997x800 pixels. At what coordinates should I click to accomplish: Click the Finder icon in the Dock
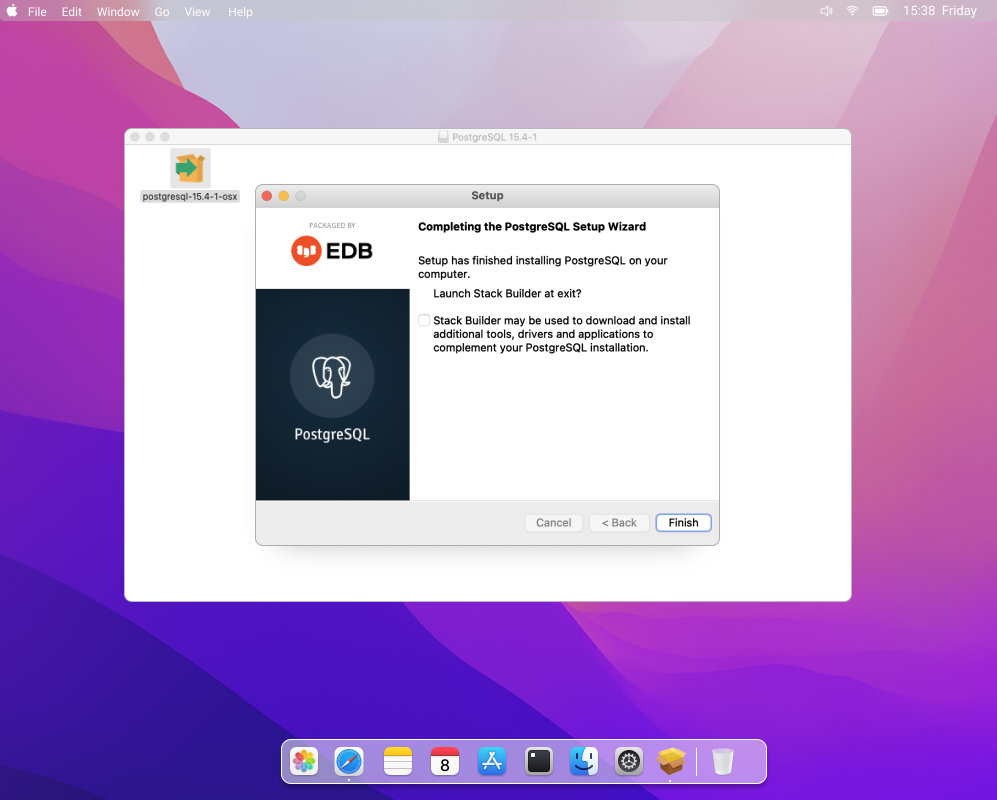pos(584,762)
